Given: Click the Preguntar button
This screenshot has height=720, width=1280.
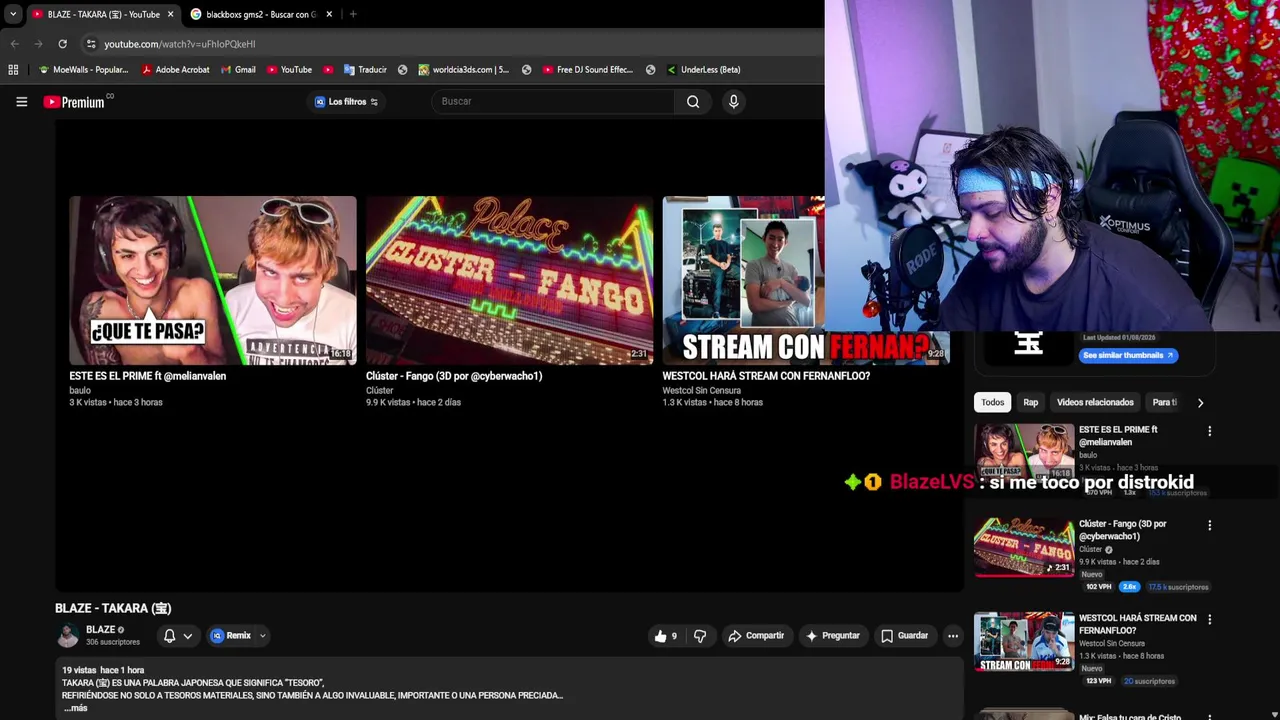Looking at the screenshot, I should [832, 636].
